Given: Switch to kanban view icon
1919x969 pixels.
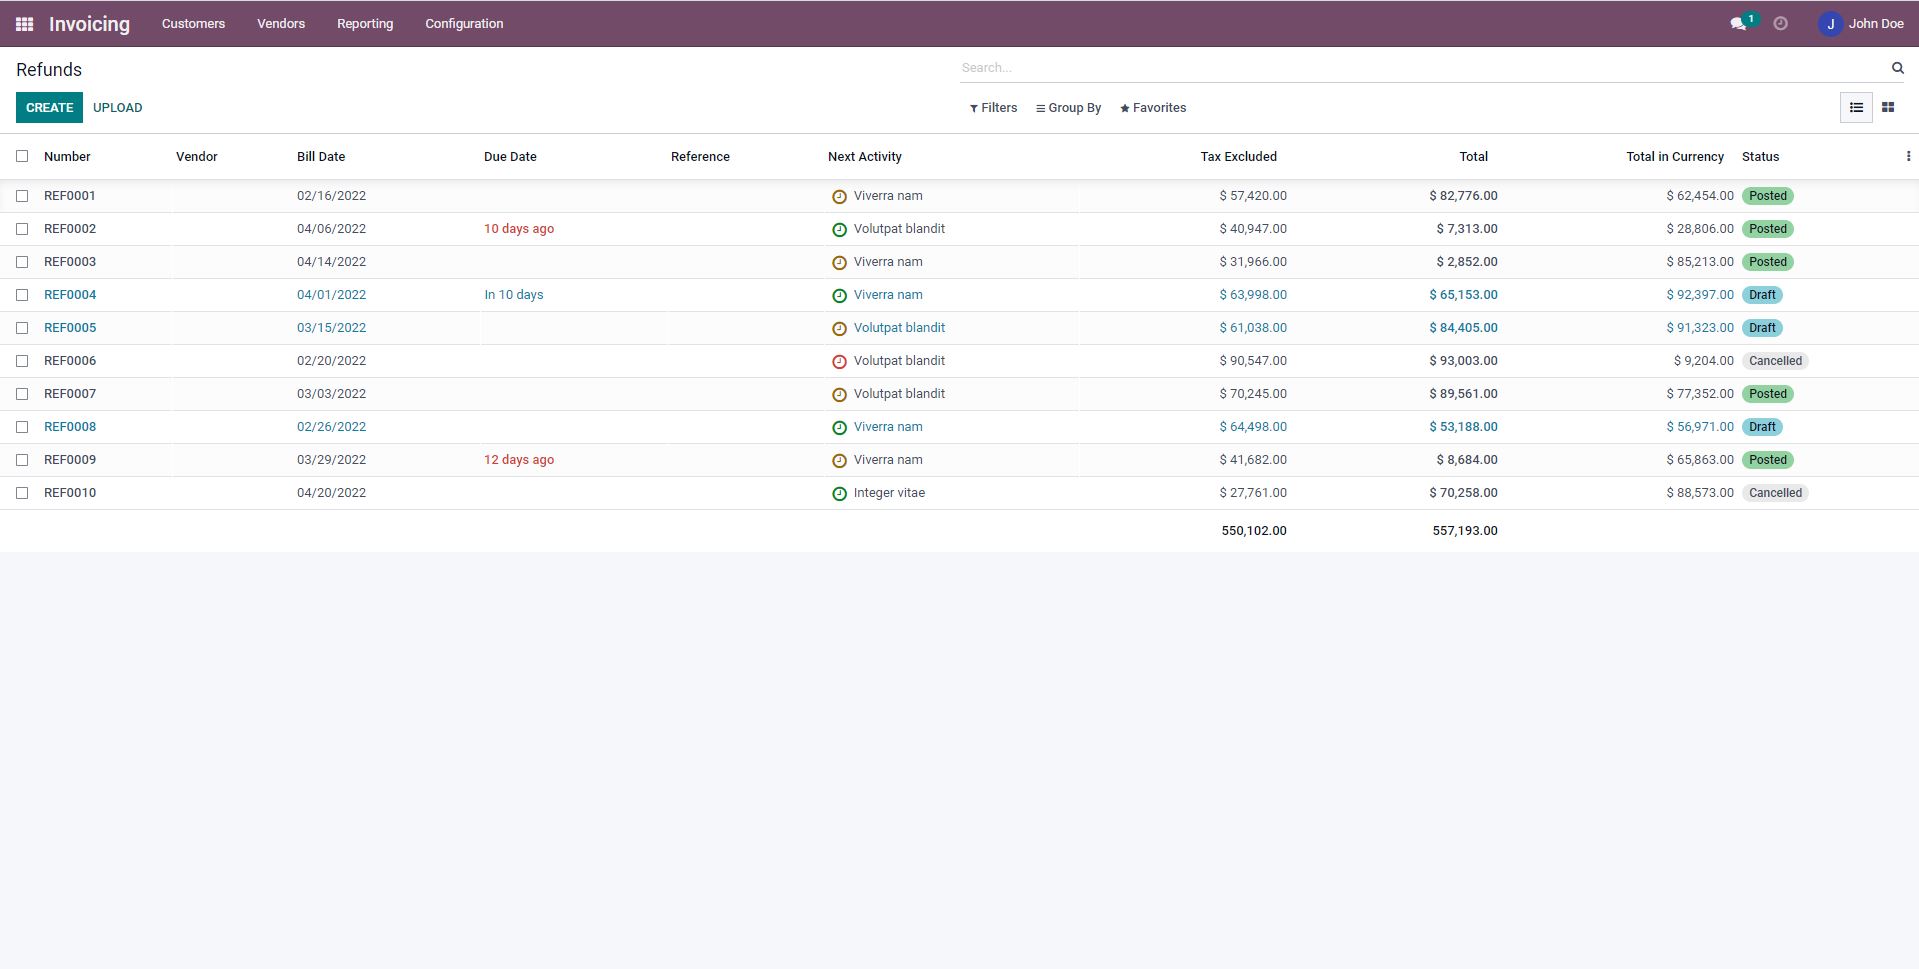Looking at the screenshot, I should (x=1888, y=108).
